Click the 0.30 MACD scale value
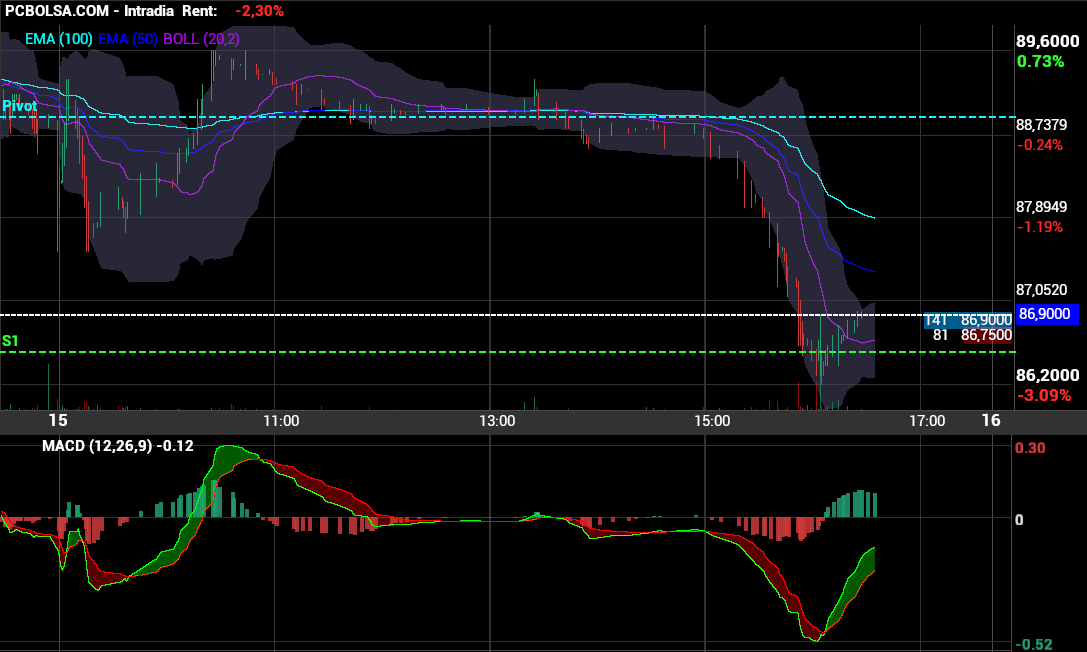Image resolution: width=1087 pixels, height=652 pixels. (1029, 448)
